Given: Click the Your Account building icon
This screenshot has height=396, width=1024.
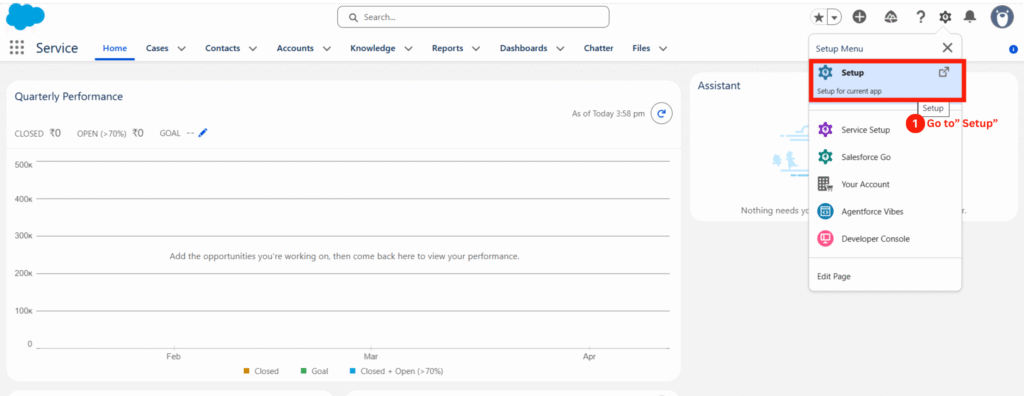Looking at the screenshot, I should [x=825, y=184].
